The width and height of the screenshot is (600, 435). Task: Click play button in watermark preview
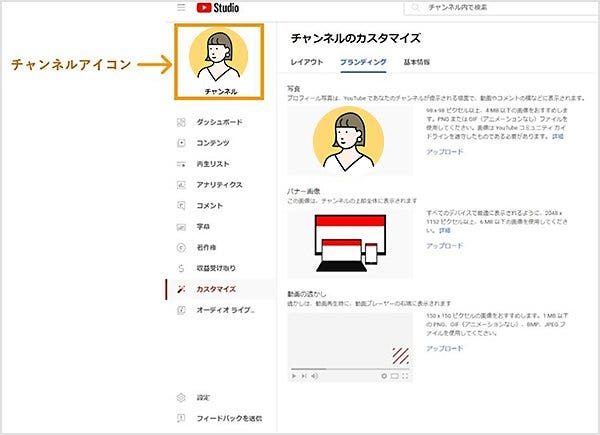(294, 376)
